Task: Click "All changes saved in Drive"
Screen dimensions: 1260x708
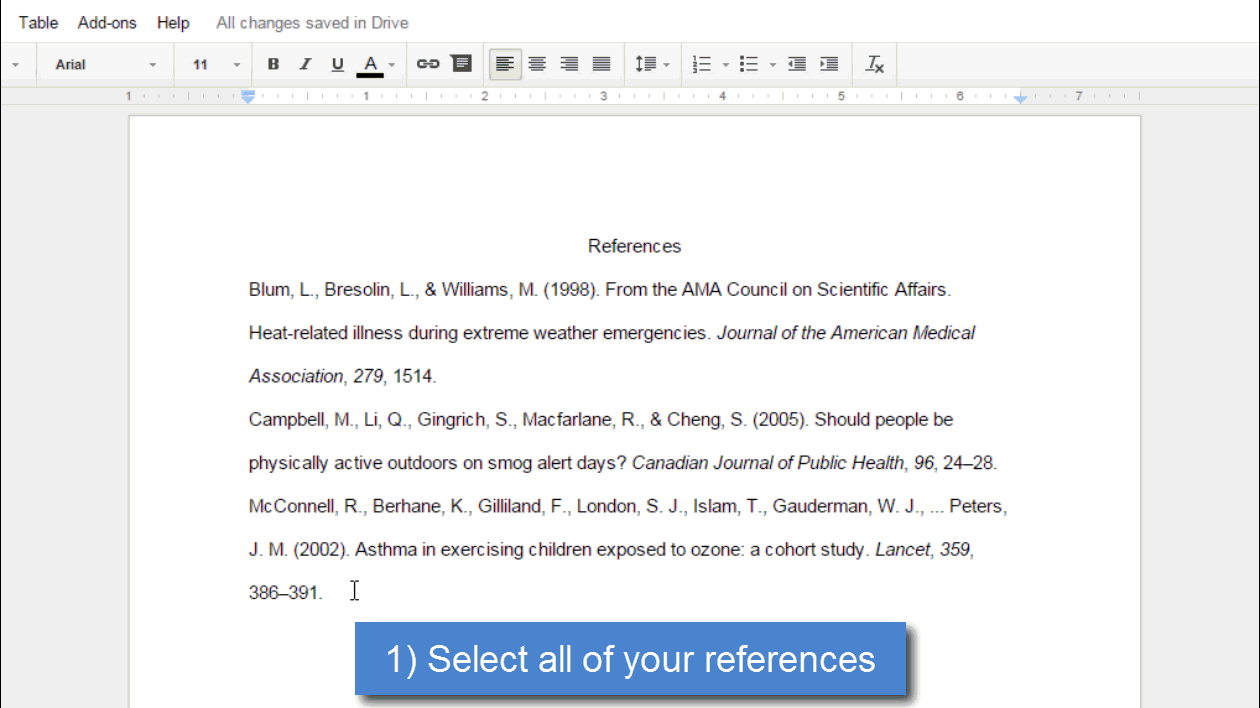Action: (x=311, y=22)
